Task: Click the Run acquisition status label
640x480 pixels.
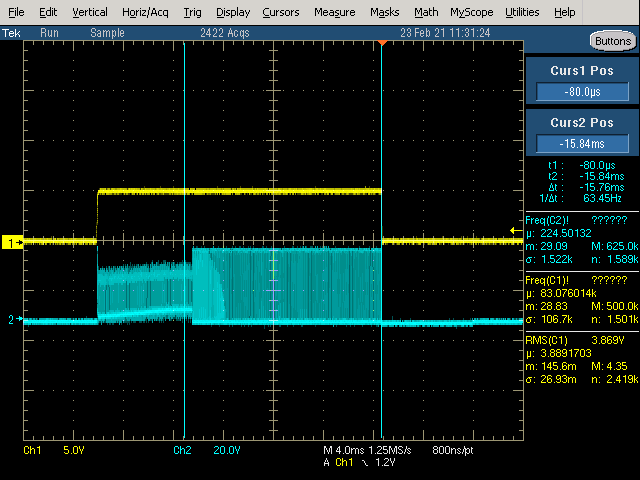Action: click(49, 33)
